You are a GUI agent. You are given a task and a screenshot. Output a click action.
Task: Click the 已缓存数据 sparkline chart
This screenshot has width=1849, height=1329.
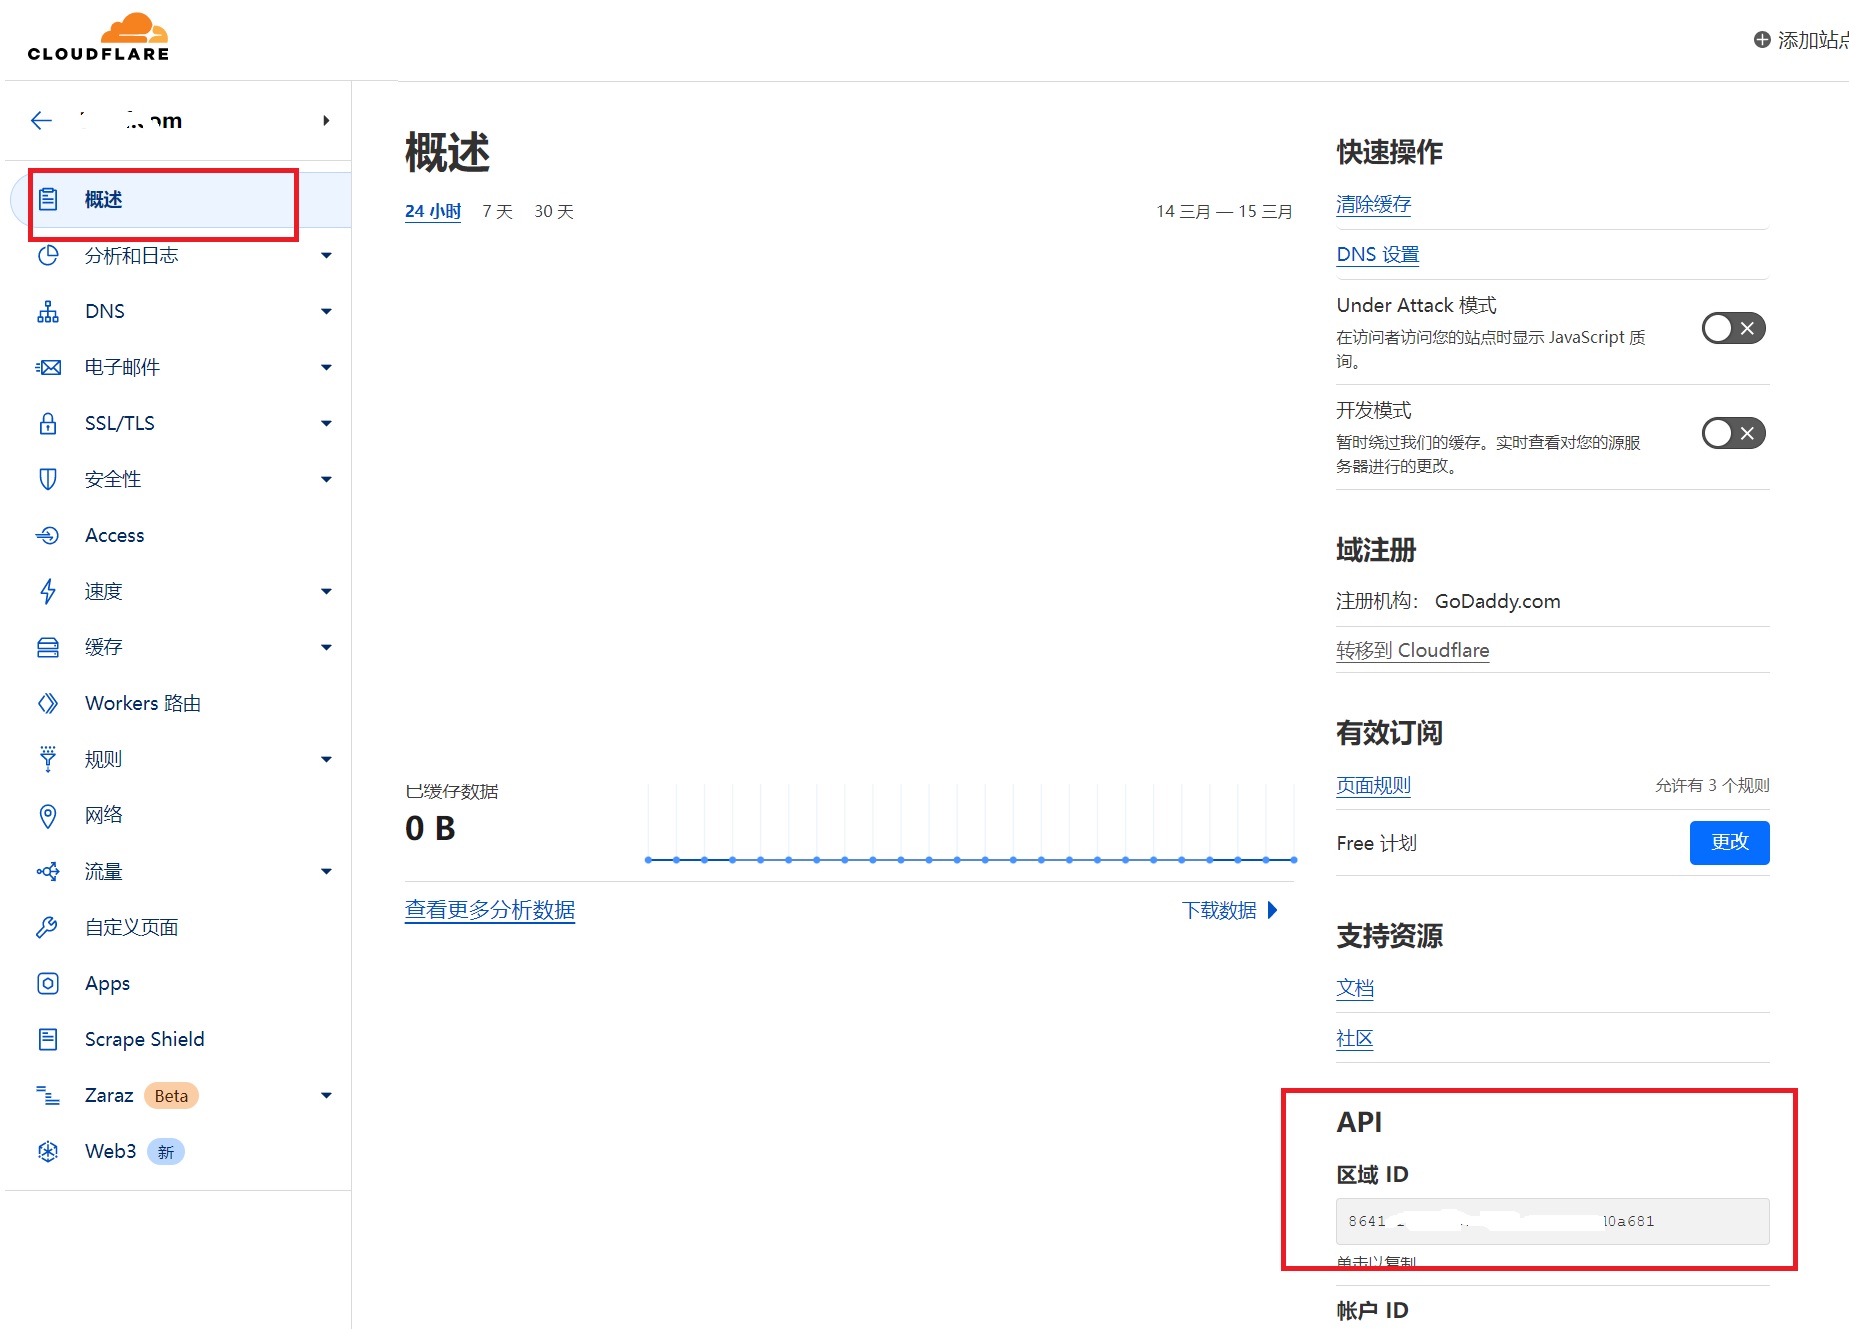pyautogui.click(x=970, y=824)
